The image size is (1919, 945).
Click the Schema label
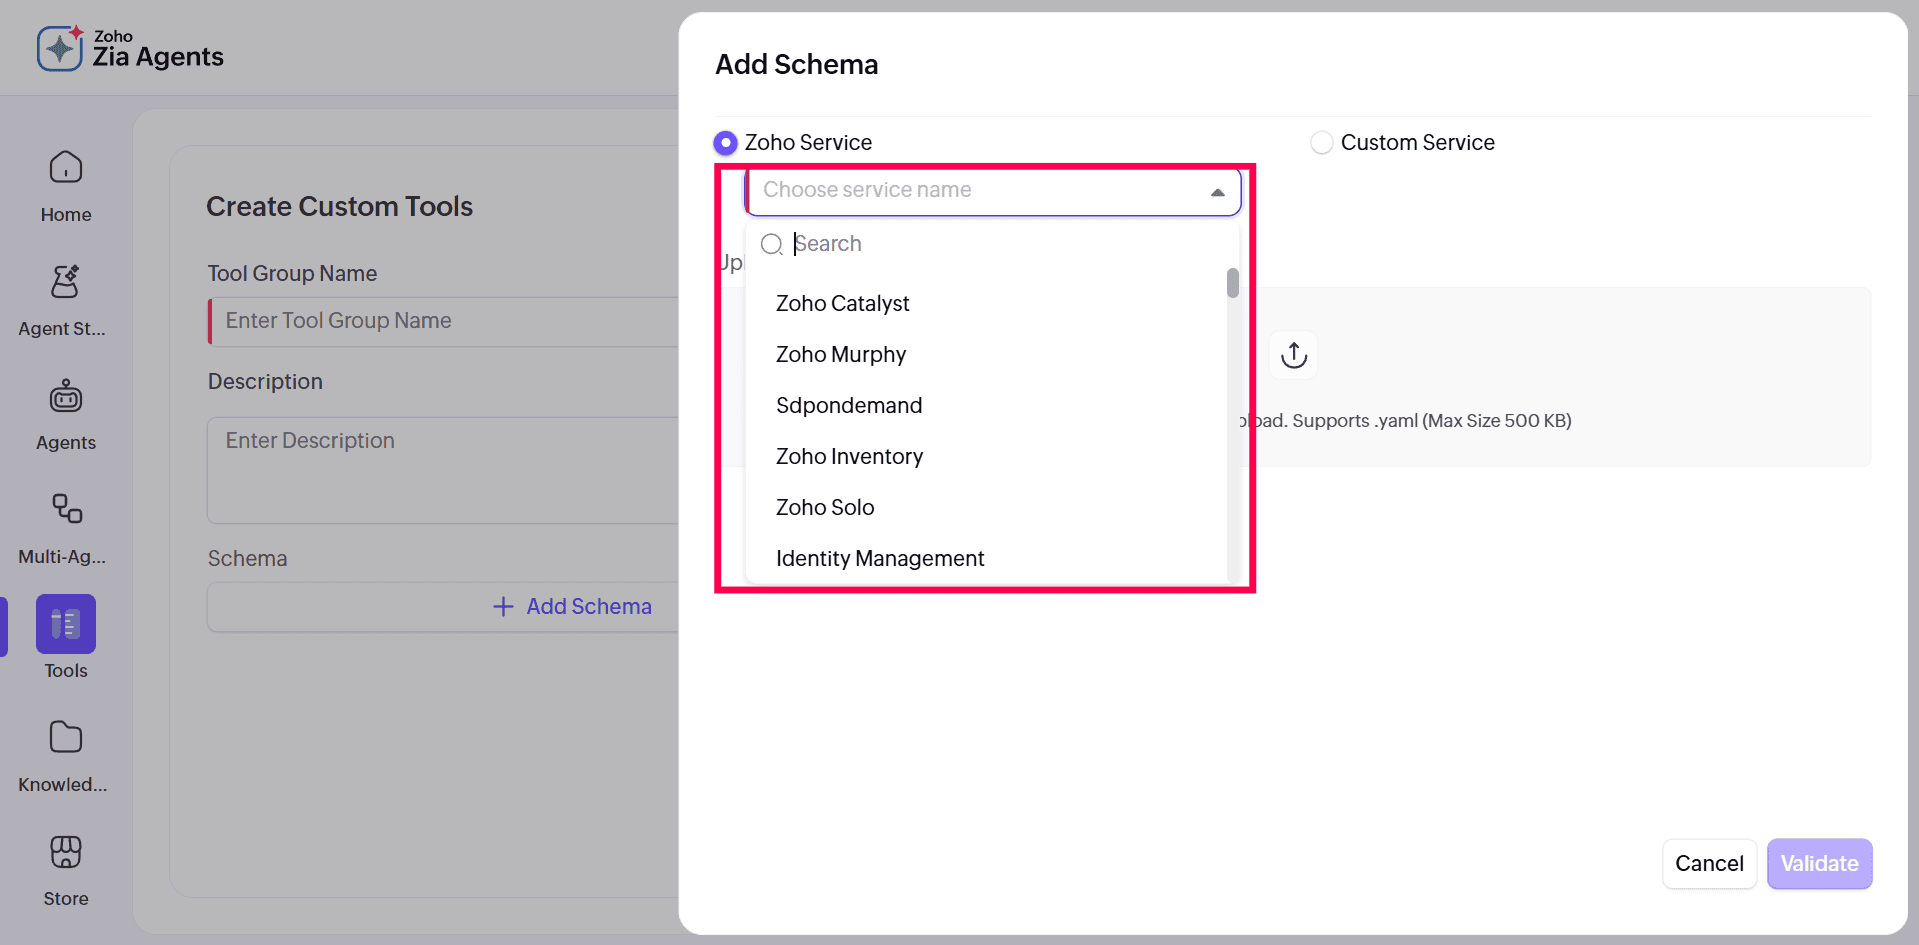coord(247,559)
